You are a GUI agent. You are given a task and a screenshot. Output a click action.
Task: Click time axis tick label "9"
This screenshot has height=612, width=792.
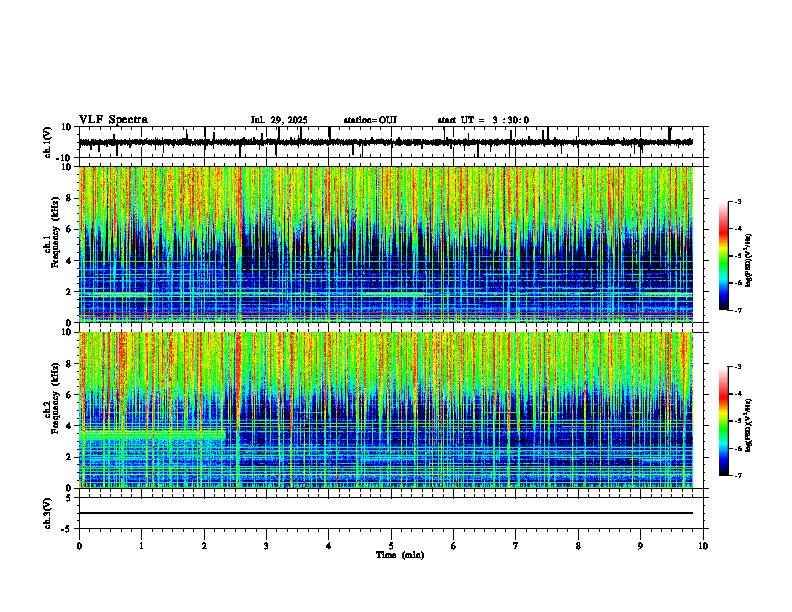(640, 546)
